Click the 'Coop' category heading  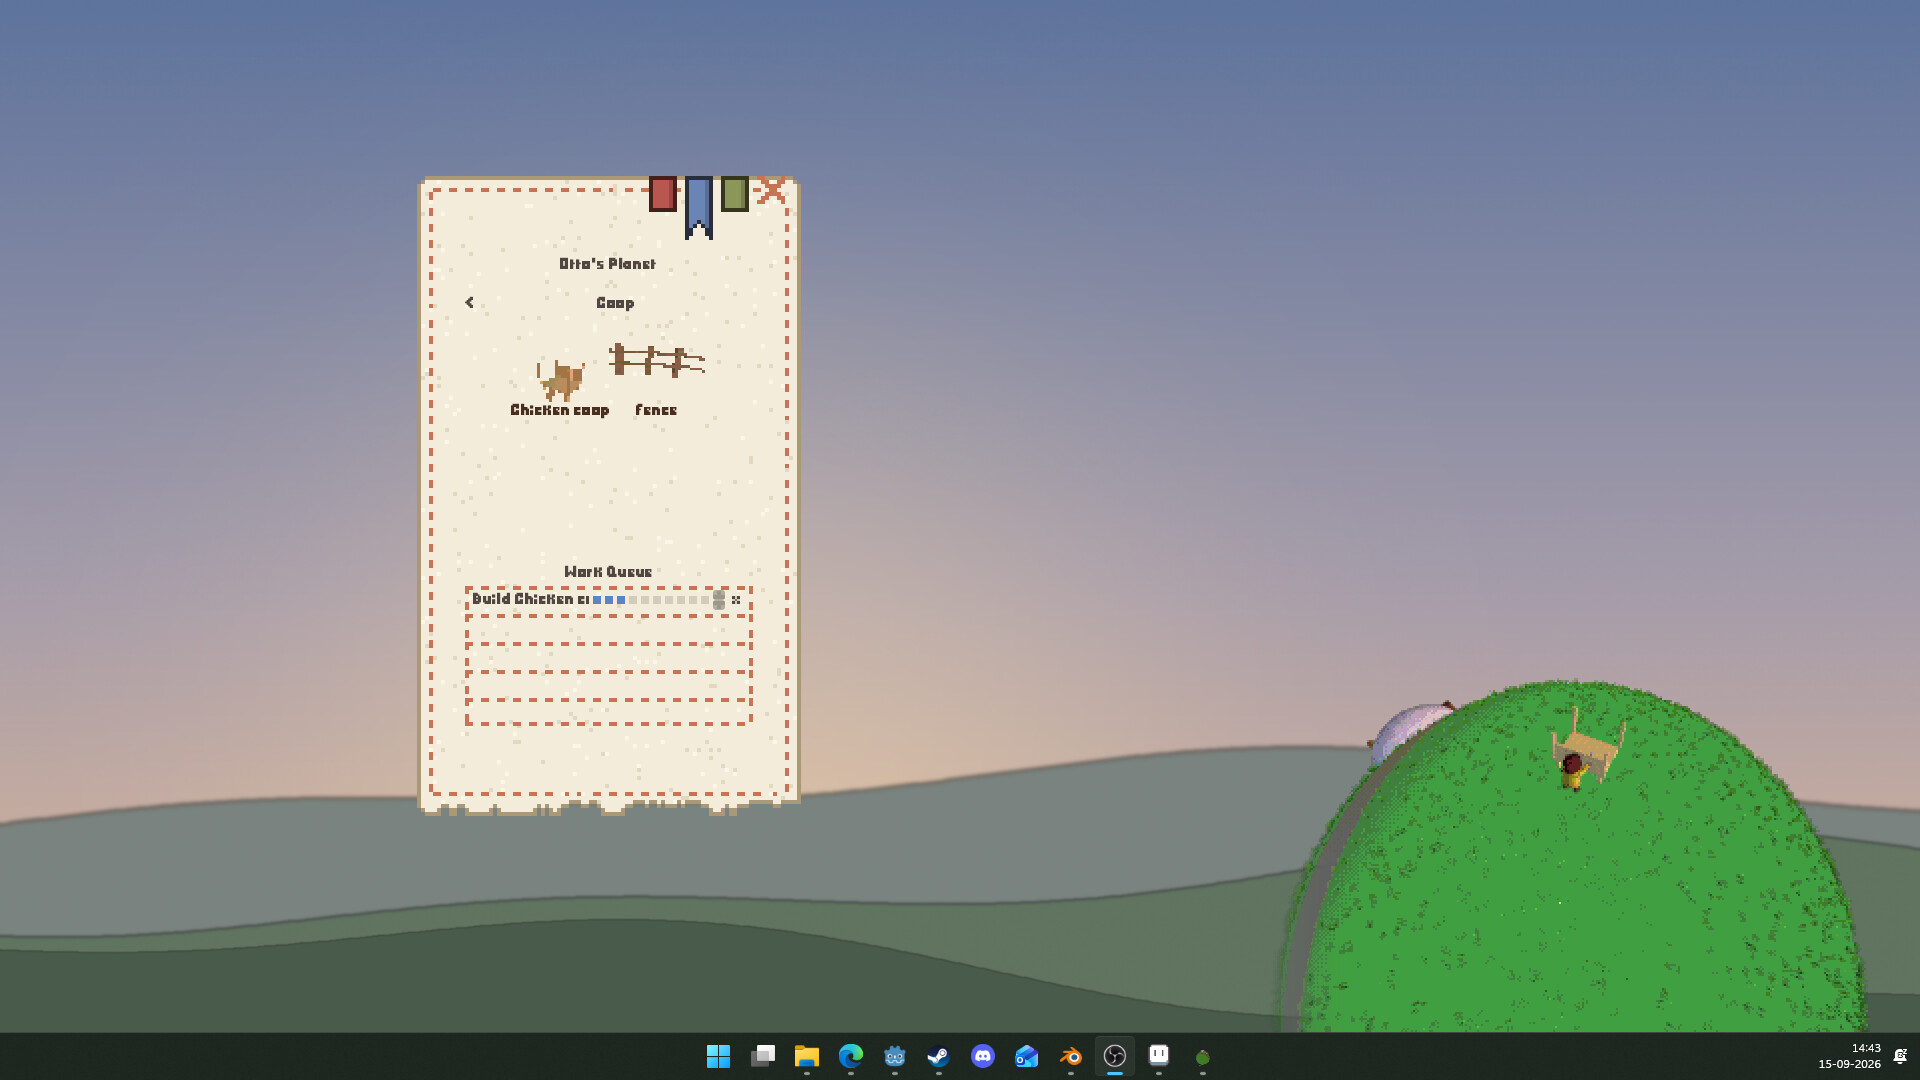[615, 303]
